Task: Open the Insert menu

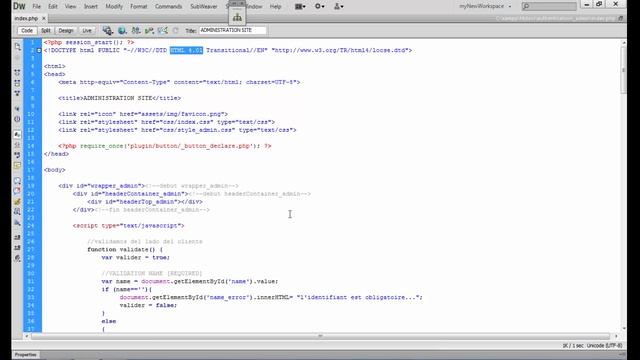Action: (91, 7)
